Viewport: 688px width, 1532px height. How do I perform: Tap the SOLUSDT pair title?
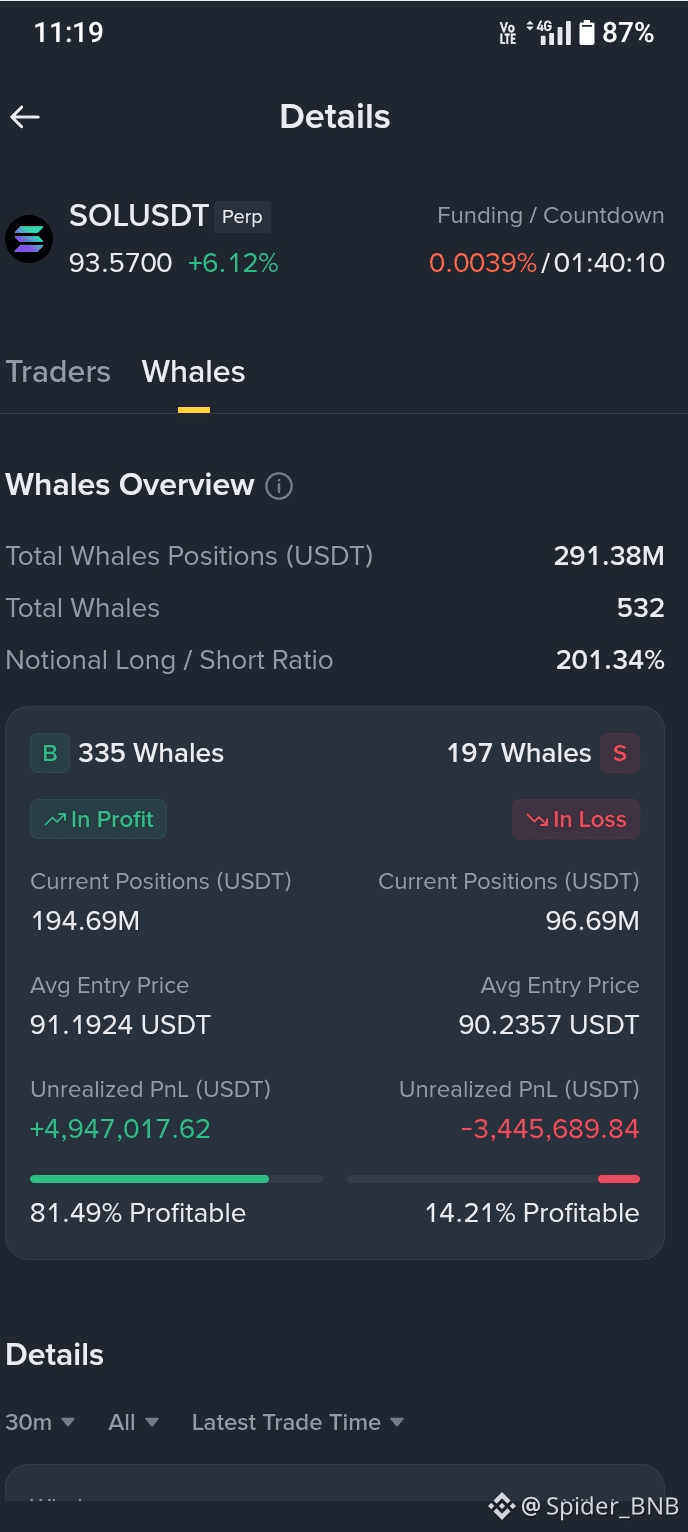[x=139, y=216]
